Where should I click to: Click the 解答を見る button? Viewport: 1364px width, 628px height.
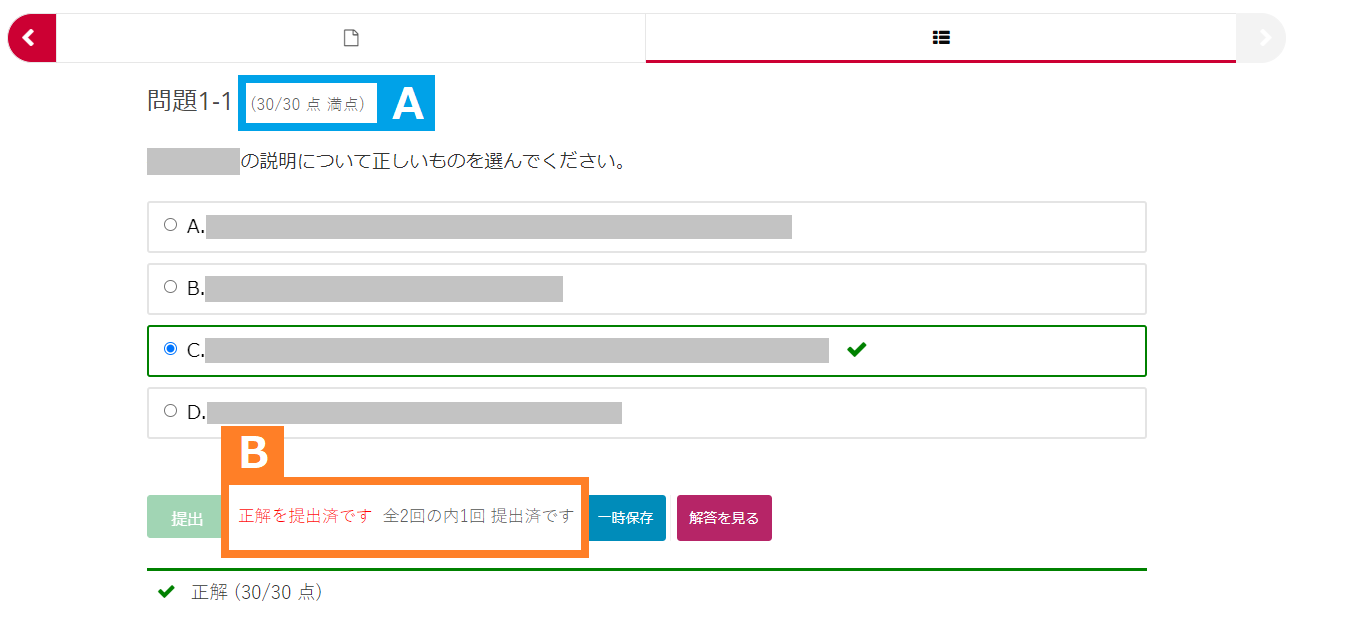pos(723,518)
